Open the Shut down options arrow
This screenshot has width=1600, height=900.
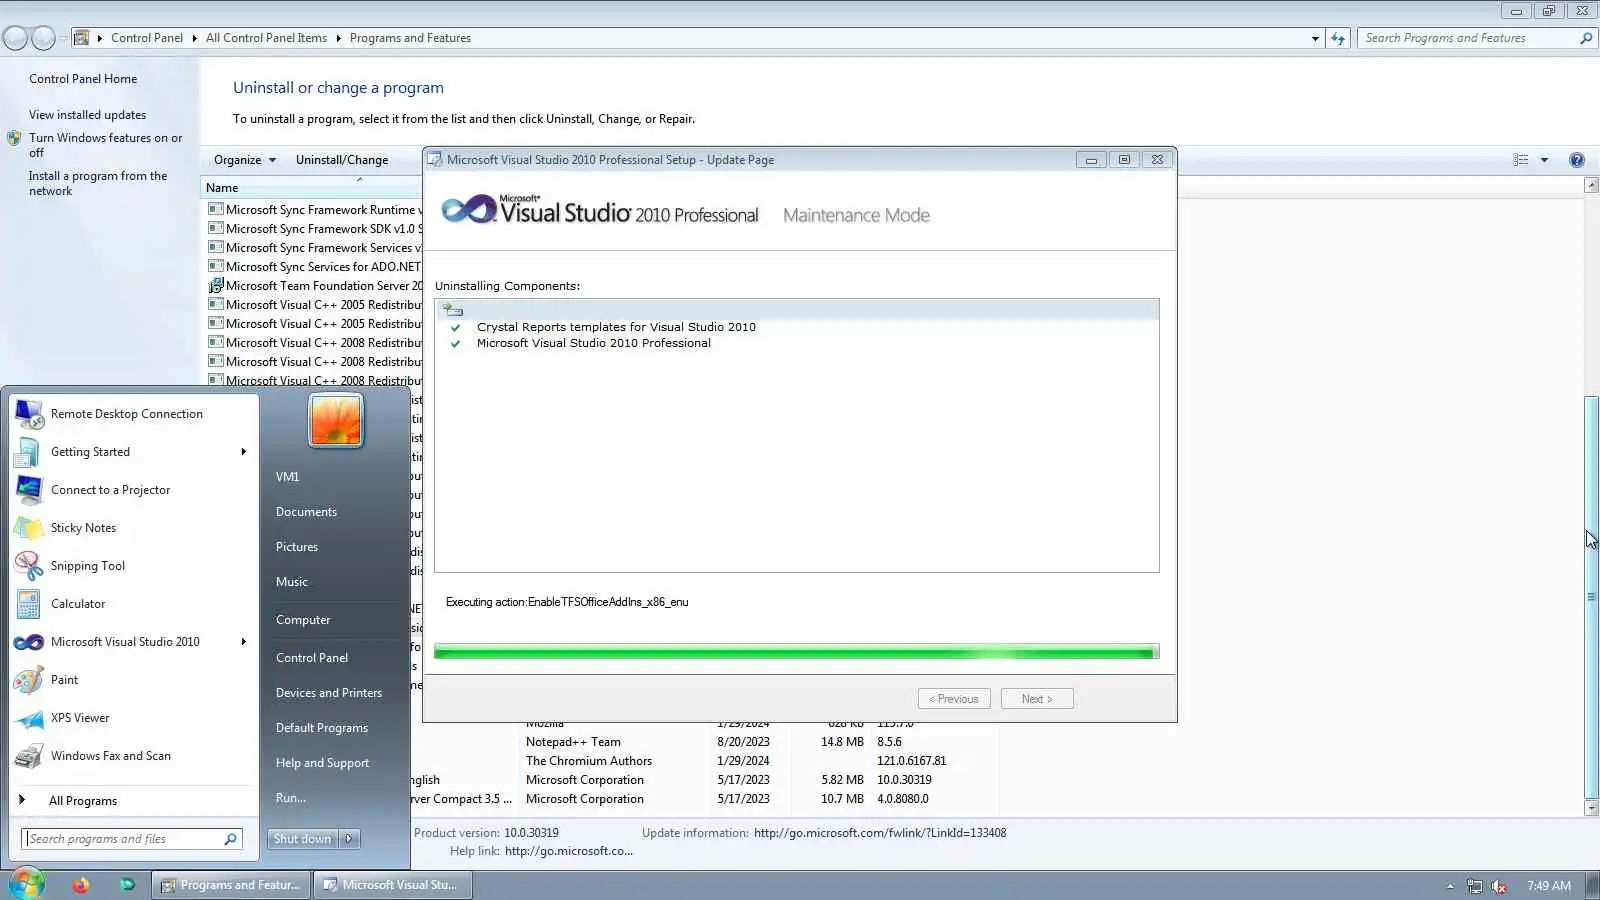click(x=349, y=839)
